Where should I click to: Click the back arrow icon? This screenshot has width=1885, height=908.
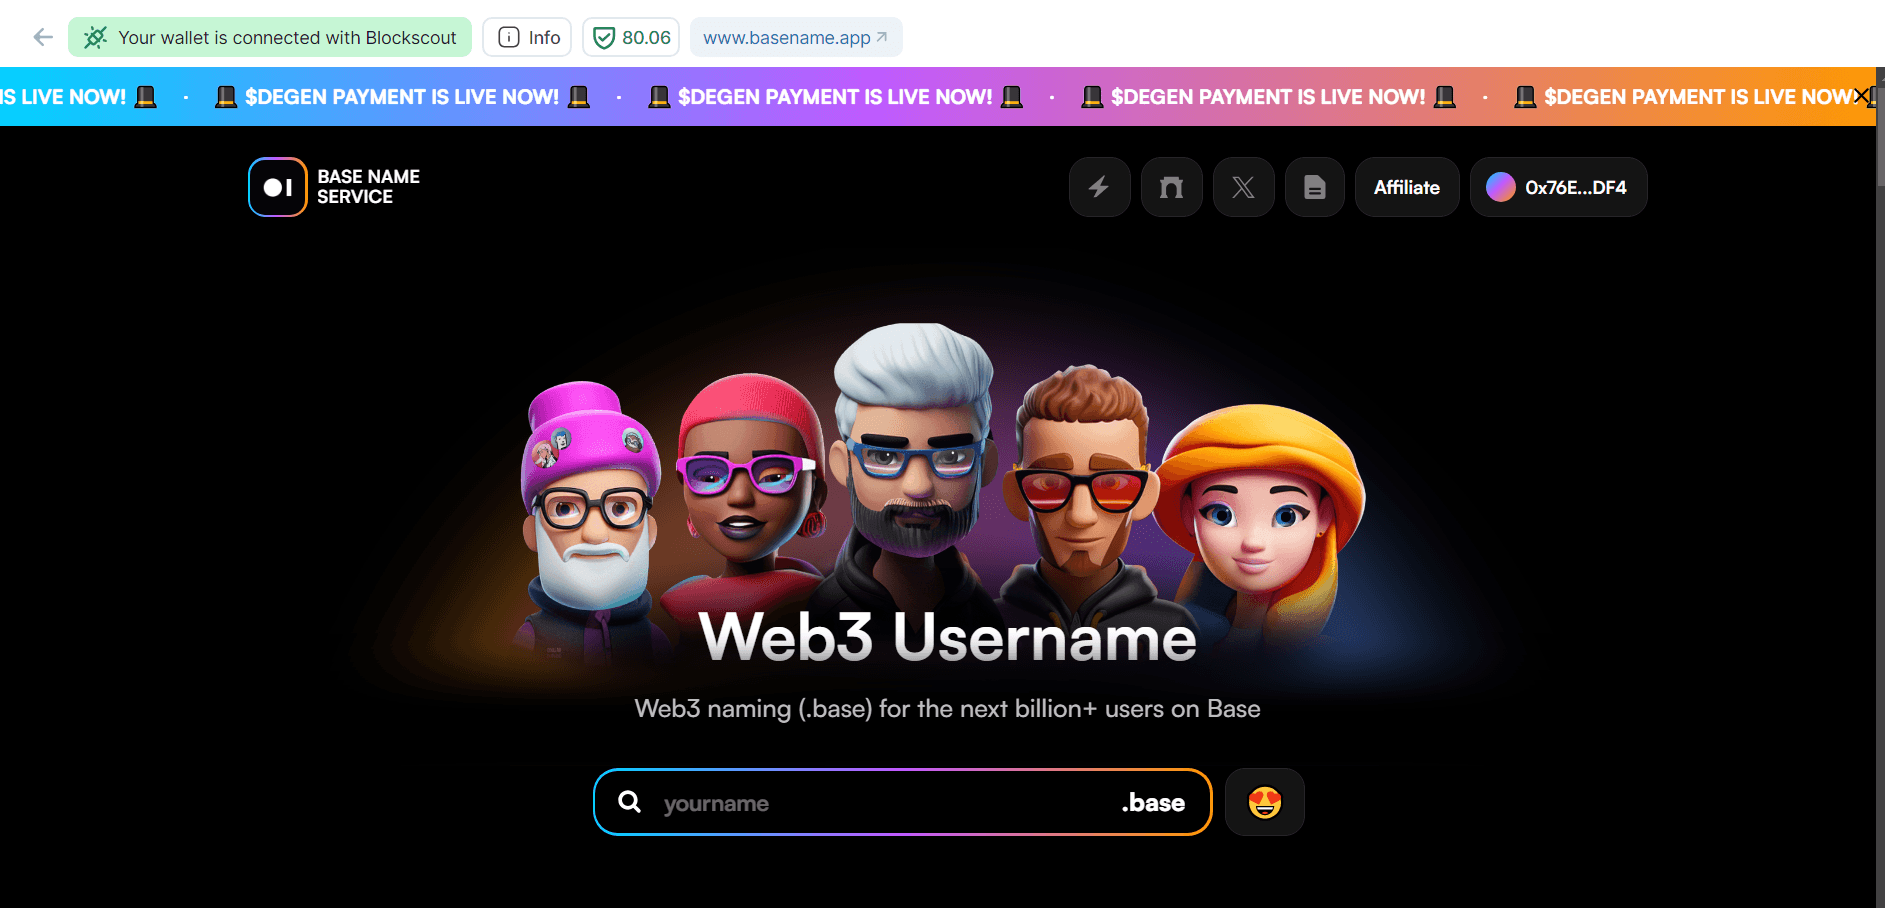pyautogui.click(x=43, y=37)
